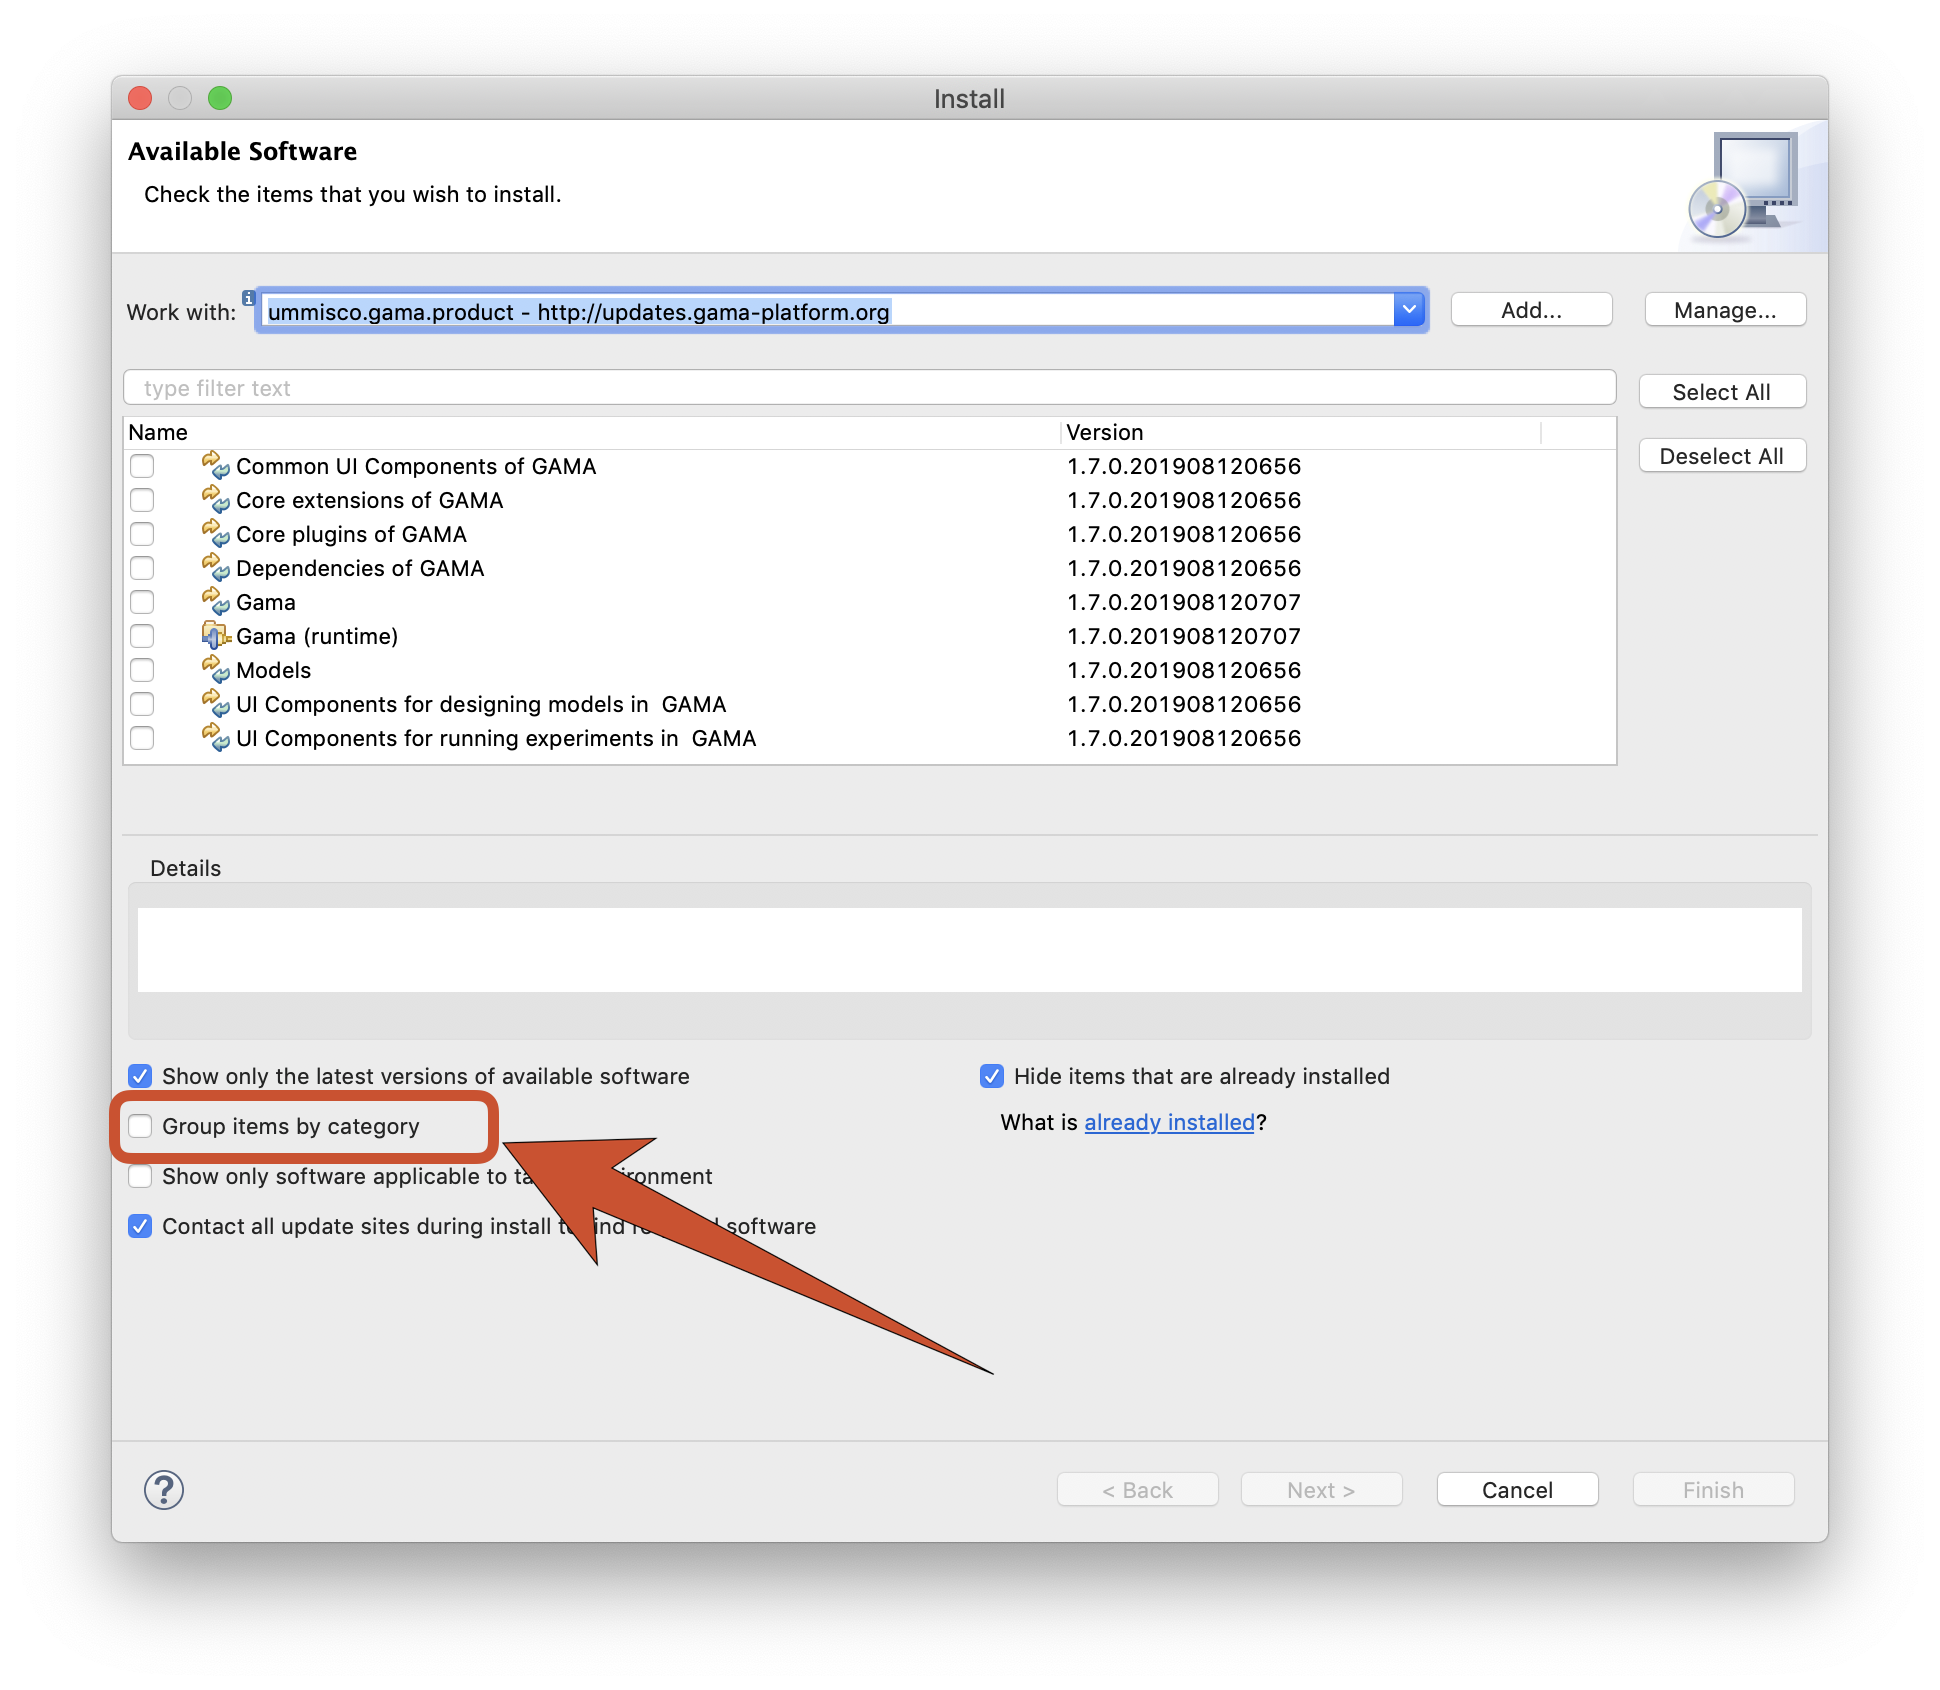Click Models version 1.7.0.201908120656

1184,670
